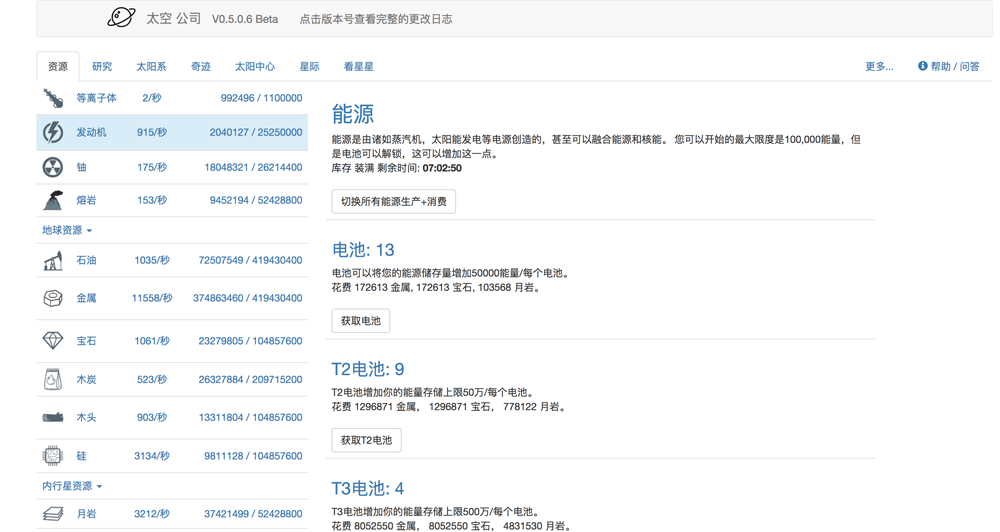Viewport: 1000px width, 532px height.
Task: Click remaining time 07:02:50
Action: pyautogui.click(x=442, y=168)
